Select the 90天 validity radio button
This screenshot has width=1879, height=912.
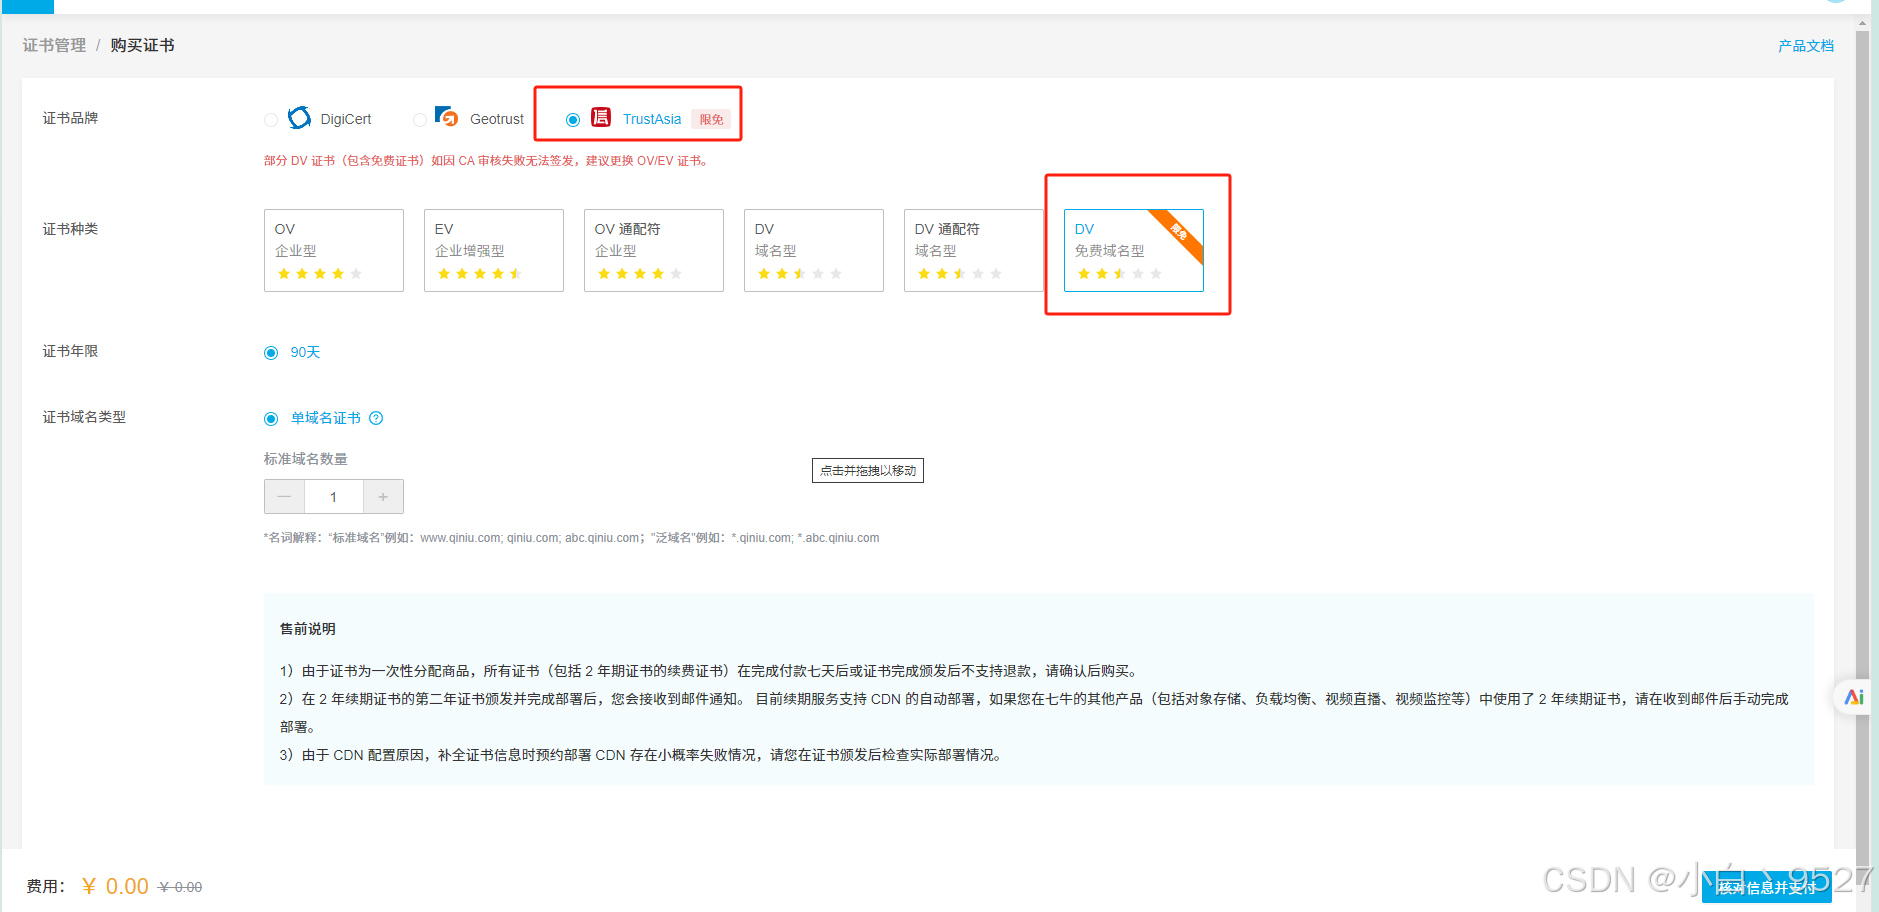point(271,353)
